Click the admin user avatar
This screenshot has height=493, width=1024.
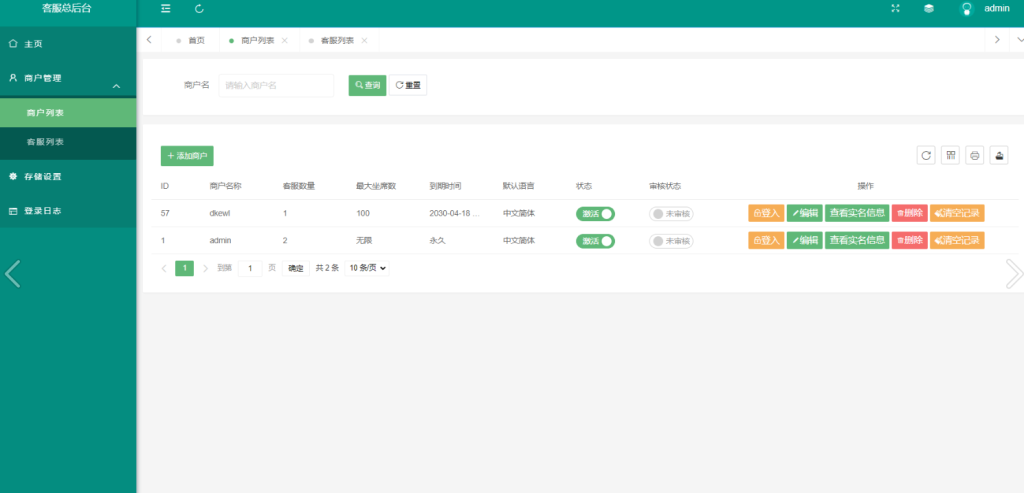[x=967, y=8]
